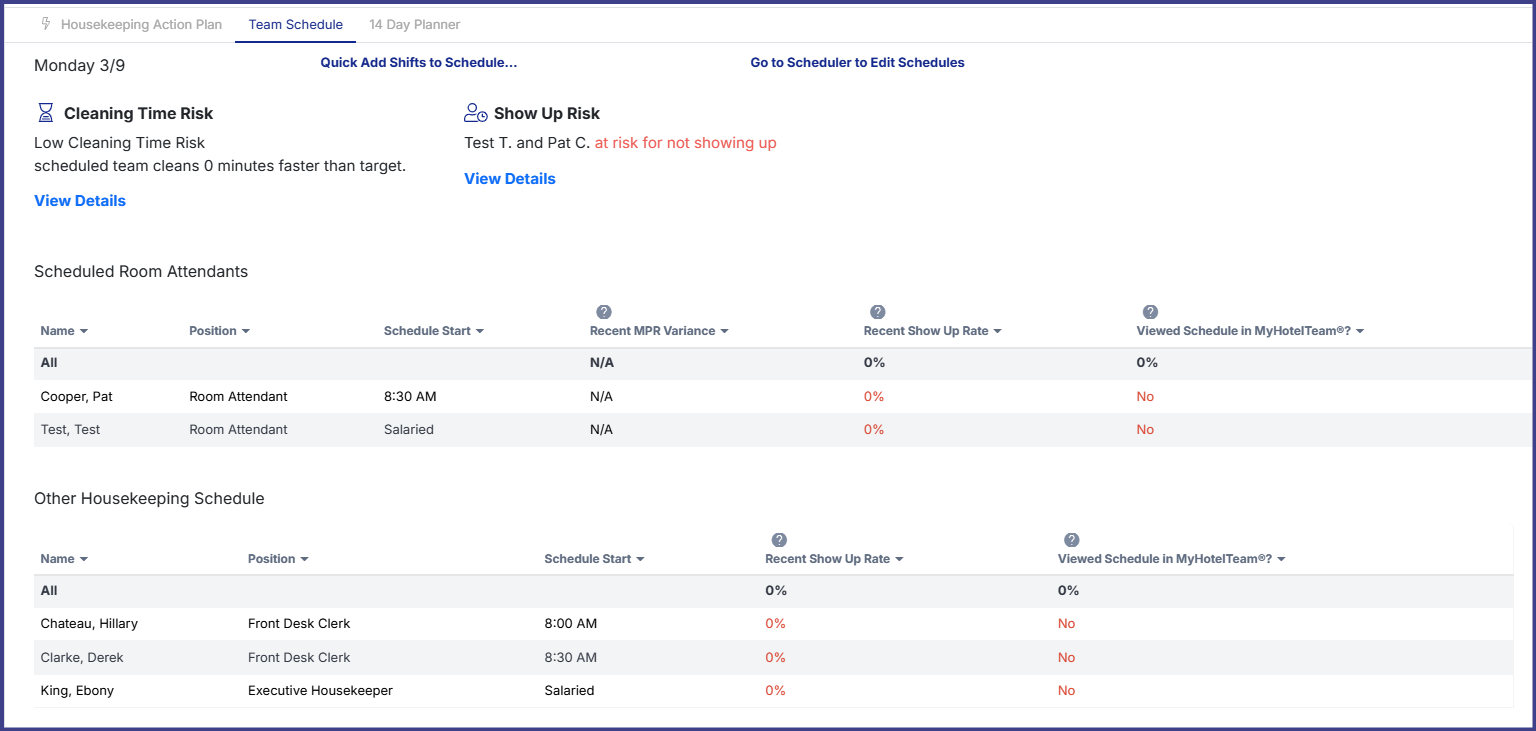Click help icon above Room Attendants Show Up Rate
1536x731 pixels.
click(878, 312)
